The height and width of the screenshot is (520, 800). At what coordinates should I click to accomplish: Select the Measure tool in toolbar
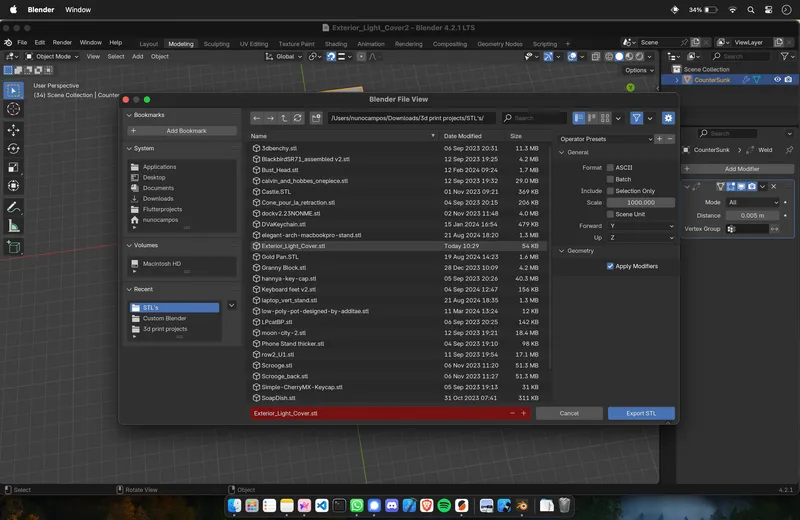[13, 226]
